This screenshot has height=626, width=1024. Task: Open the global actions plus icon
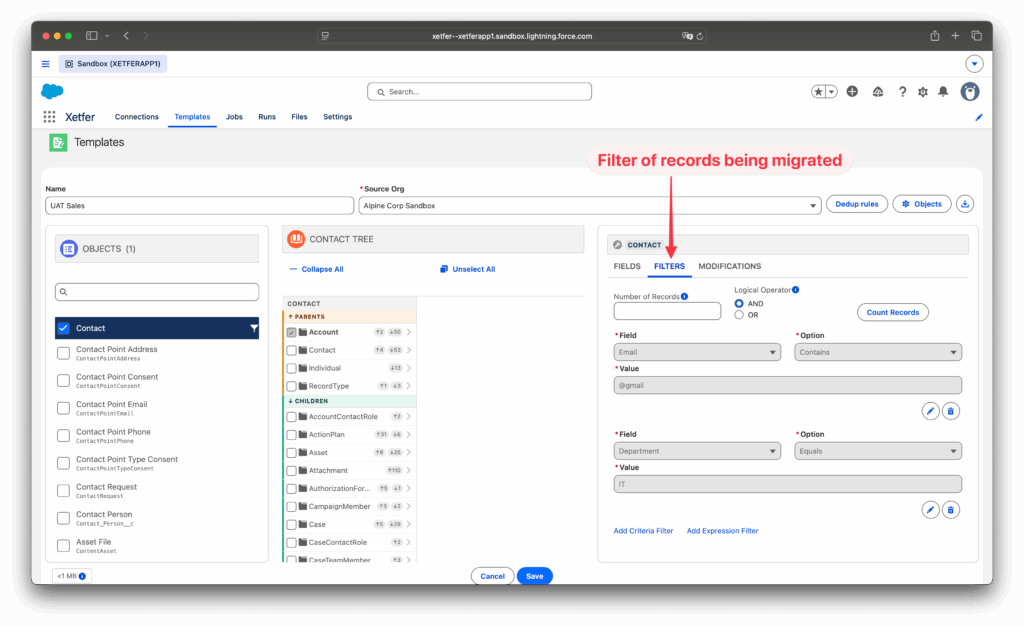click(852, 92)
